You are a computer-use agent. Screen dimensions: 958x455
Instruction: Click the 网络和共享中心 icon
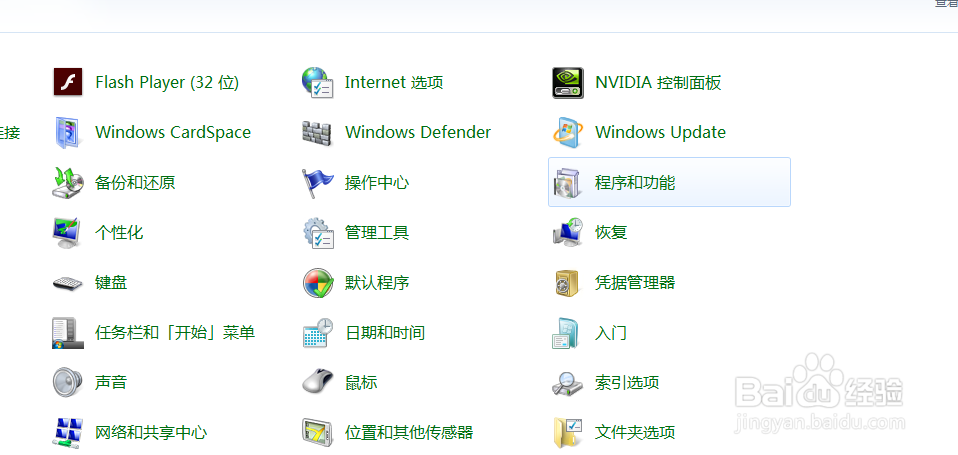[68, 432]
